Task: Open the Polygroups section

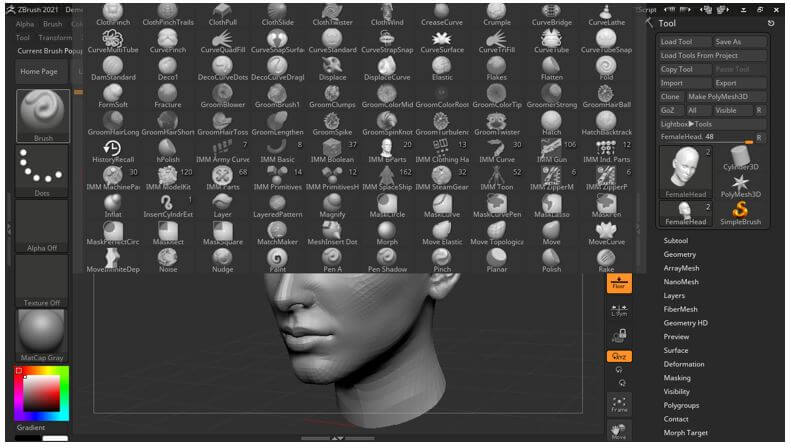Action: click(x=681, y=405)
